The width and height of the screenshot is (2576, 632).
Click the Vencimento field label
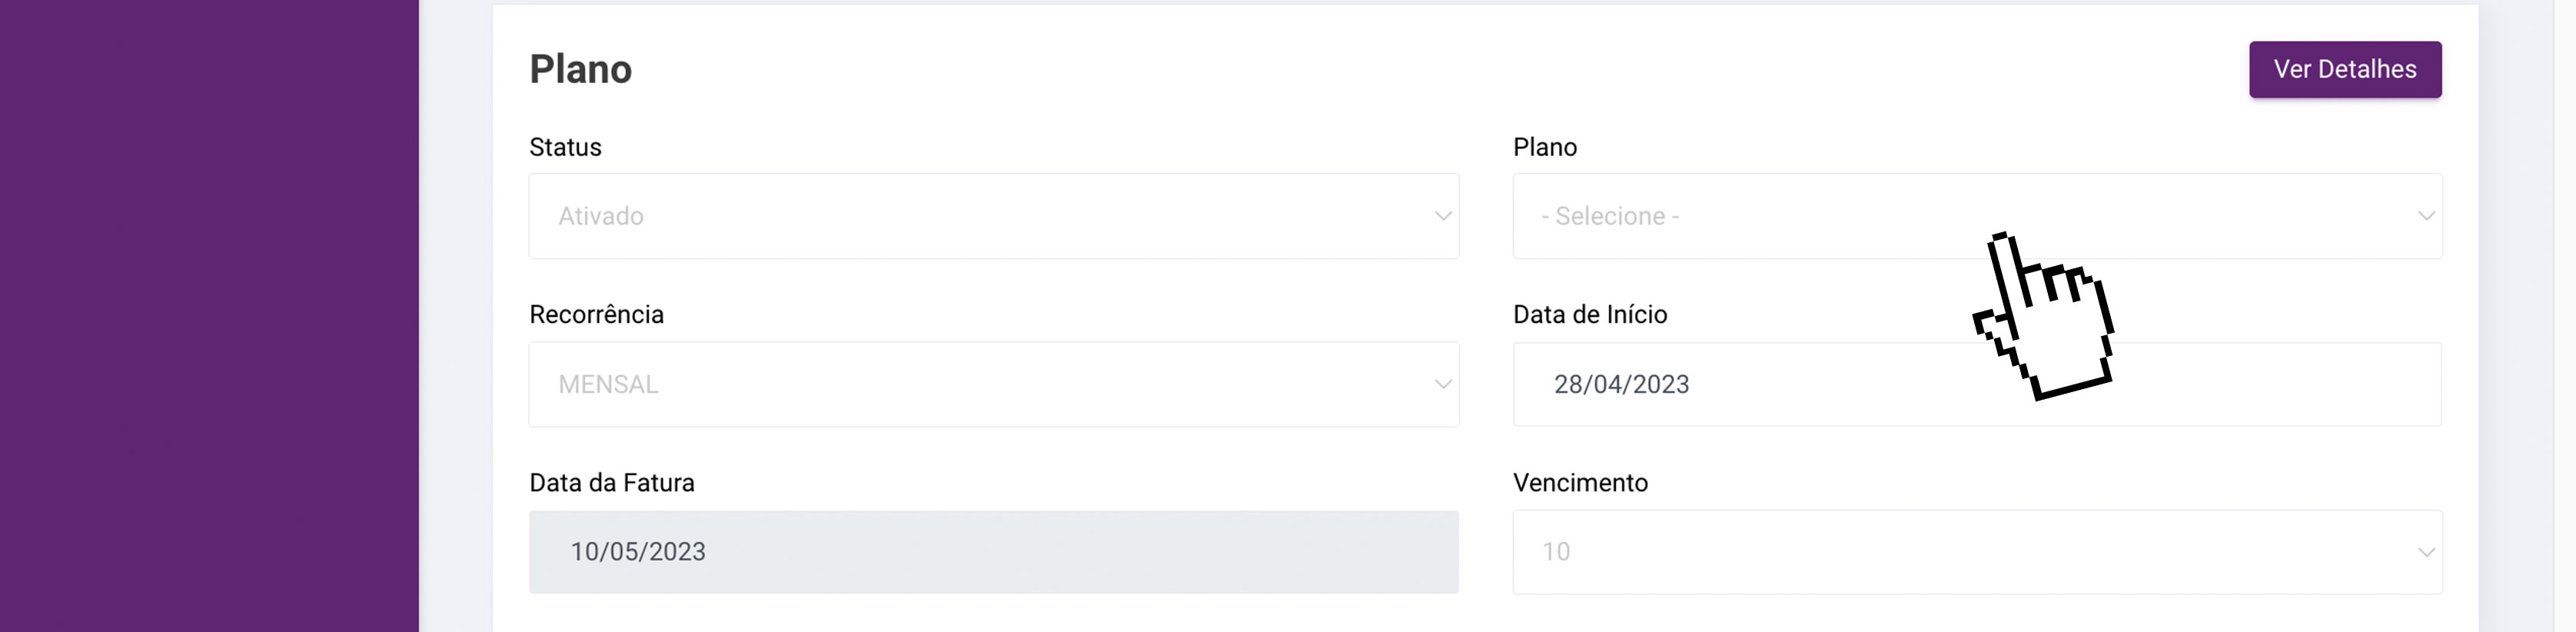coord(1579,483)
